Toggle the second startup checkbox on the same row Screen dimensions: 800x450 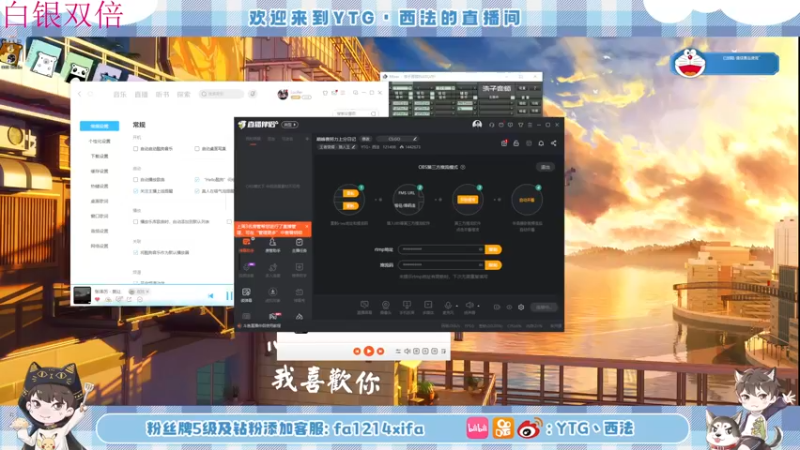[197, 149]
